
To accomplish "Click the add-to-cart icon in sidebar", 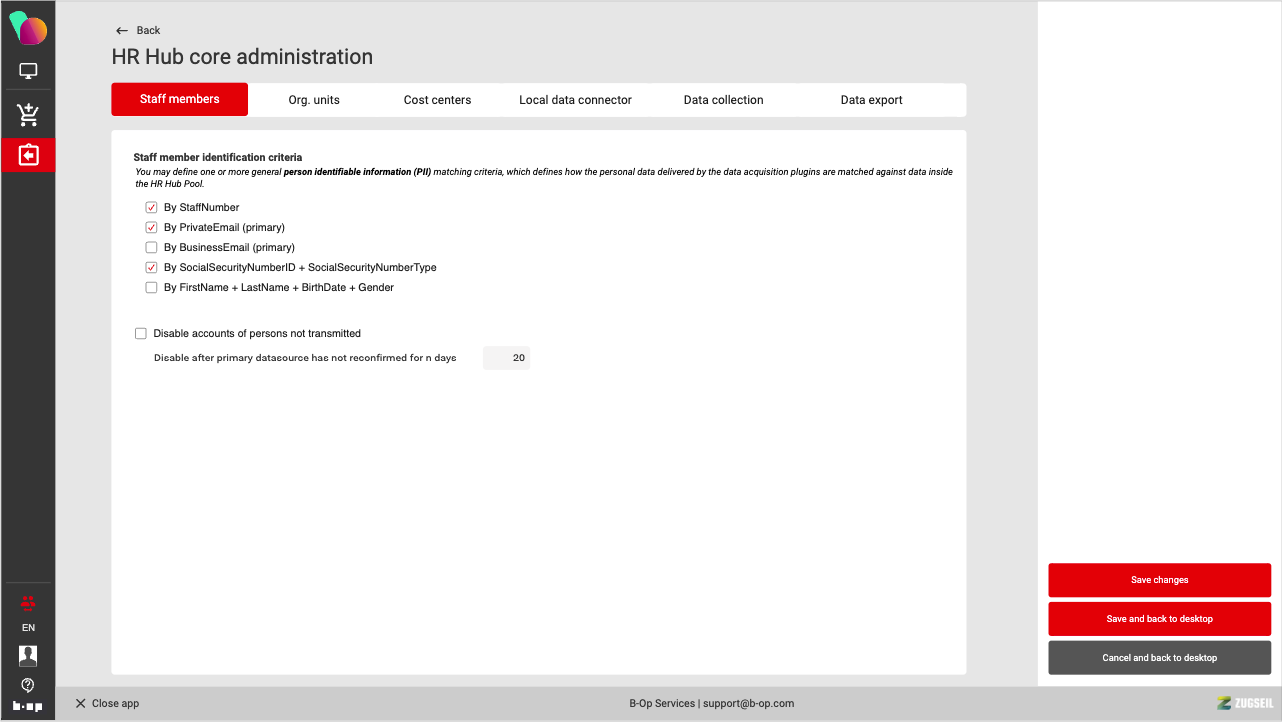I will point(28,115).
